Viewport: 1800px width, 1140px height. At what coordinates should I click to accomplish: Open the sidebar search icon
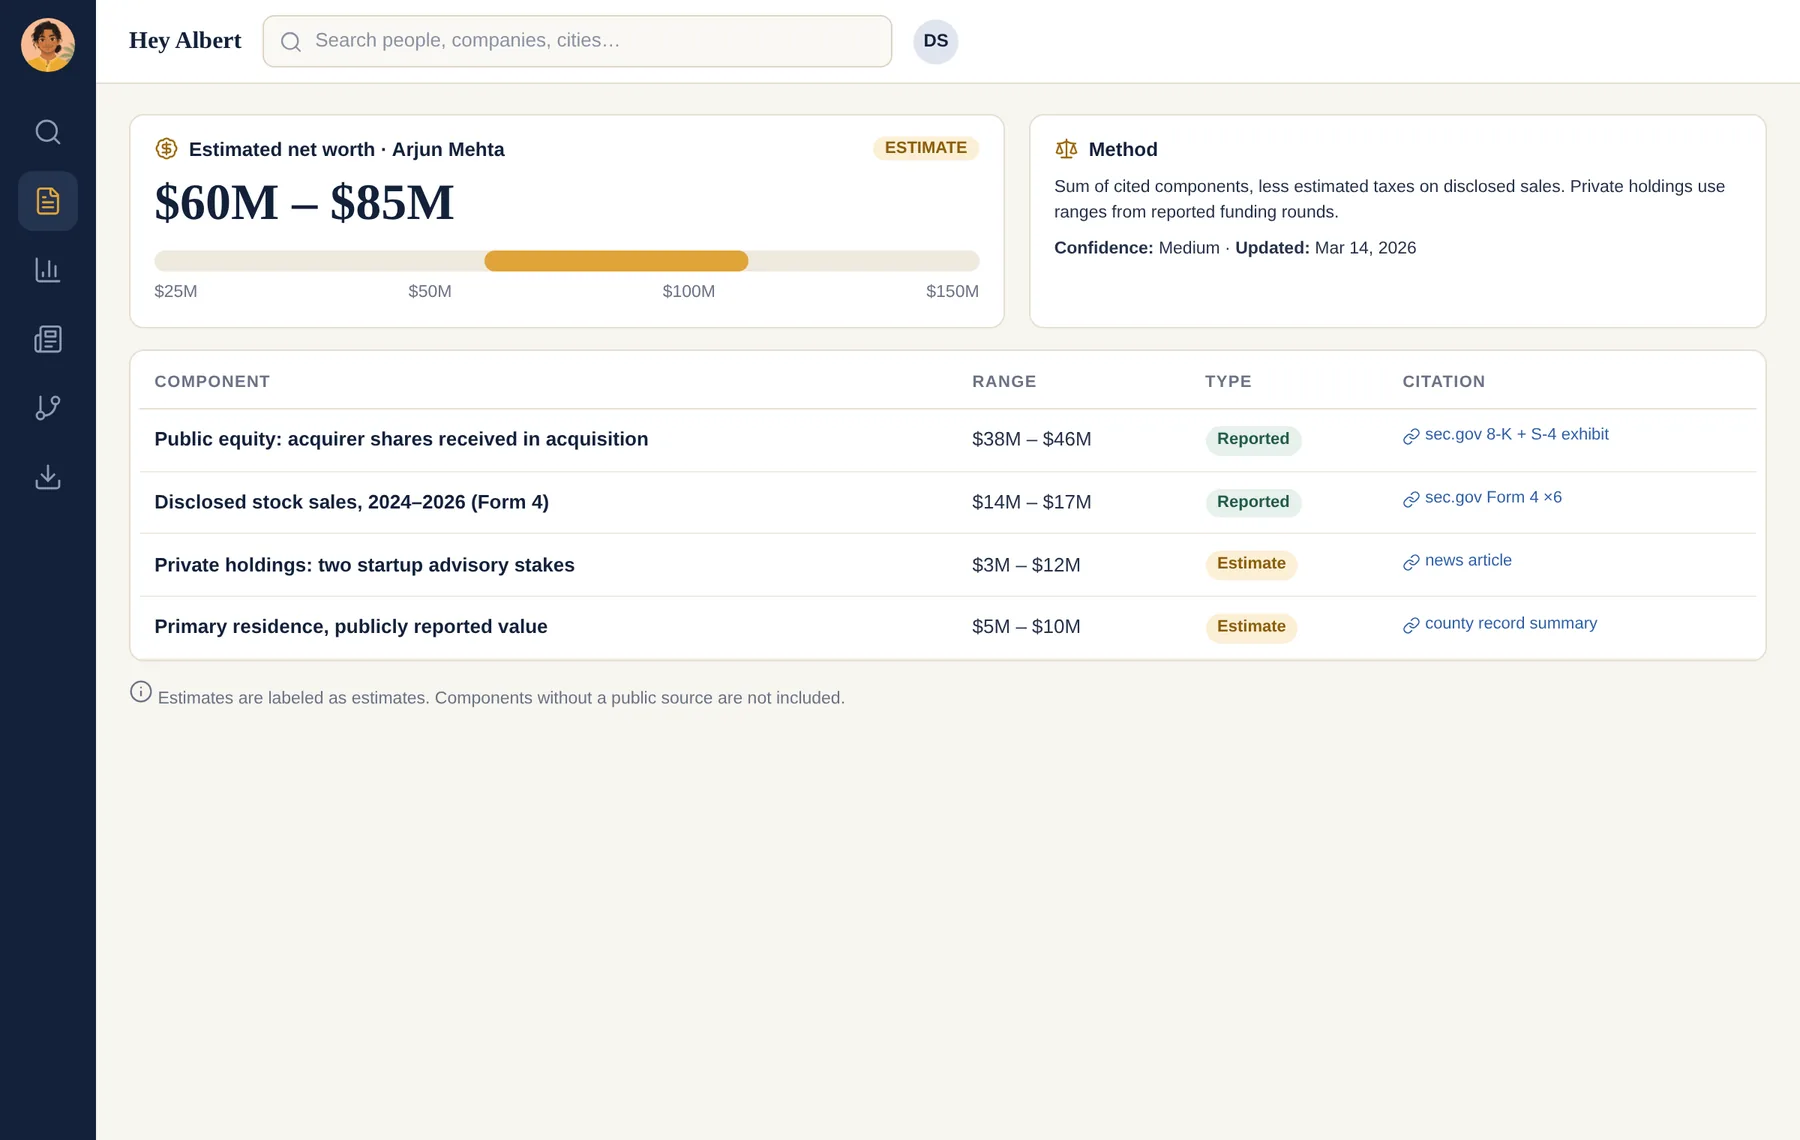click(48, 132)
